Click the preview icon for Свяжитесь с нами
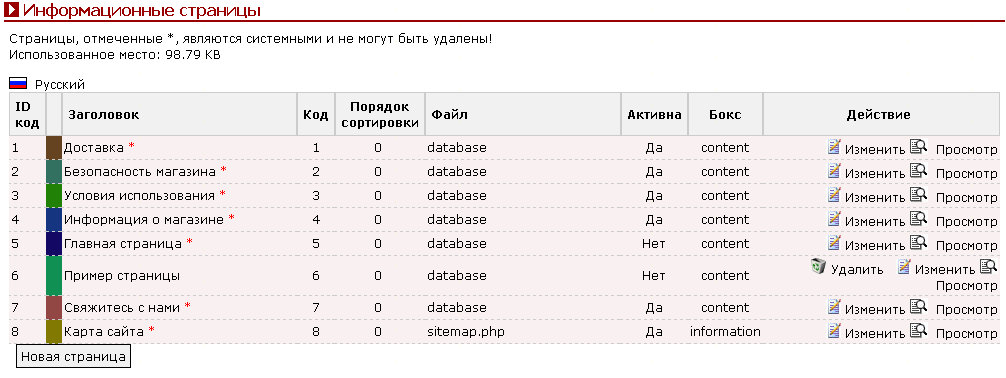This screenshot has height=378, width=1006. click(x=918, y=307)
